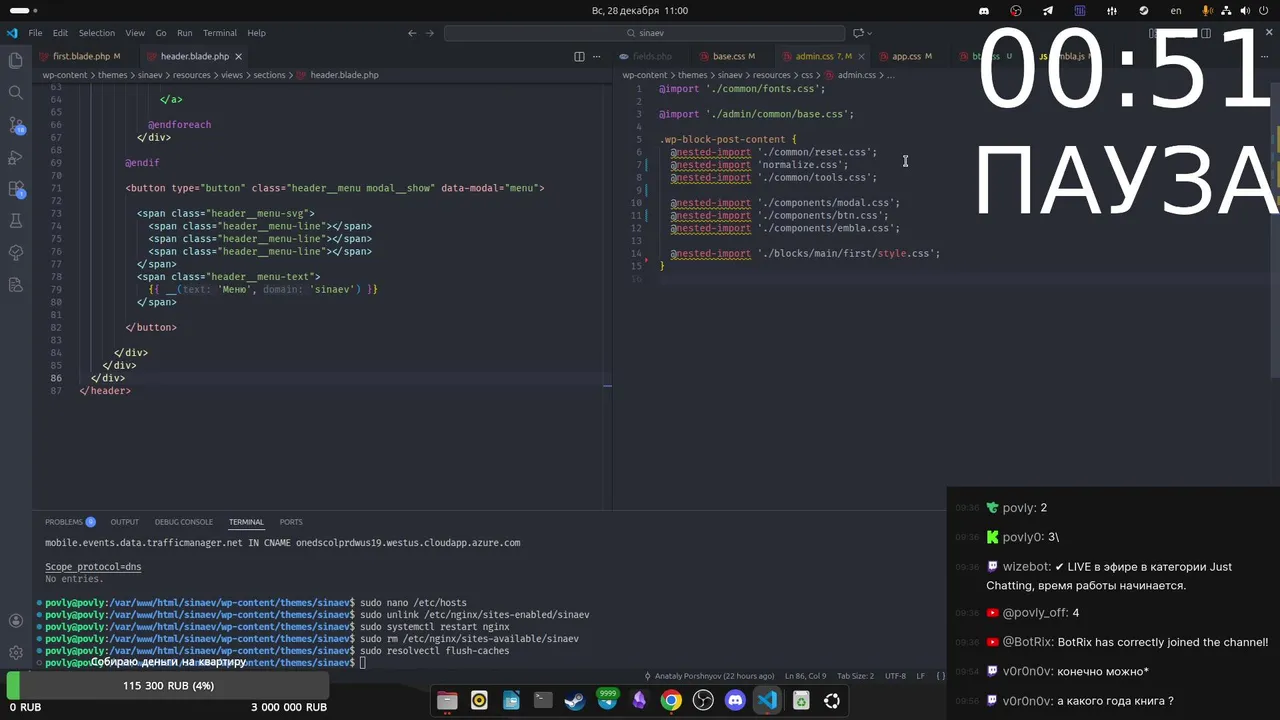Go forward with the navigation arrow
This screenshot has width=1280, height=720.
(430, 33)
